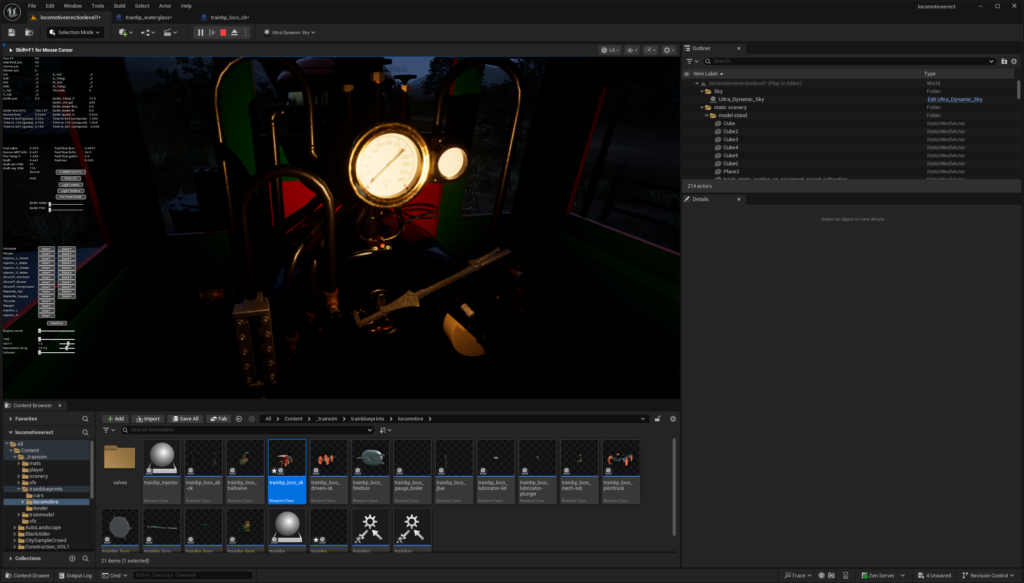
Task: Open the Lit view mode dropdown
Action: pos(612,49)
